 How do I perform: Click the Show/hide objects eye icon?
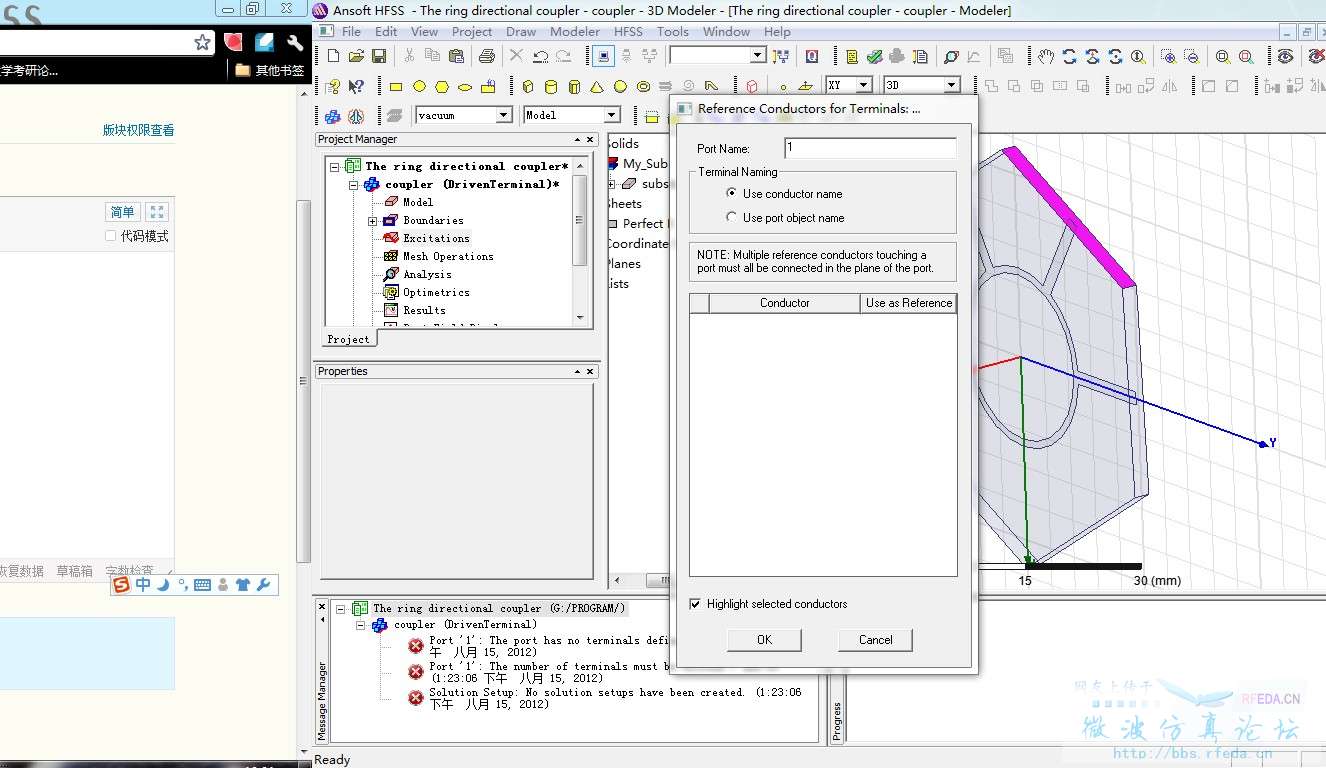(1285, 56)
